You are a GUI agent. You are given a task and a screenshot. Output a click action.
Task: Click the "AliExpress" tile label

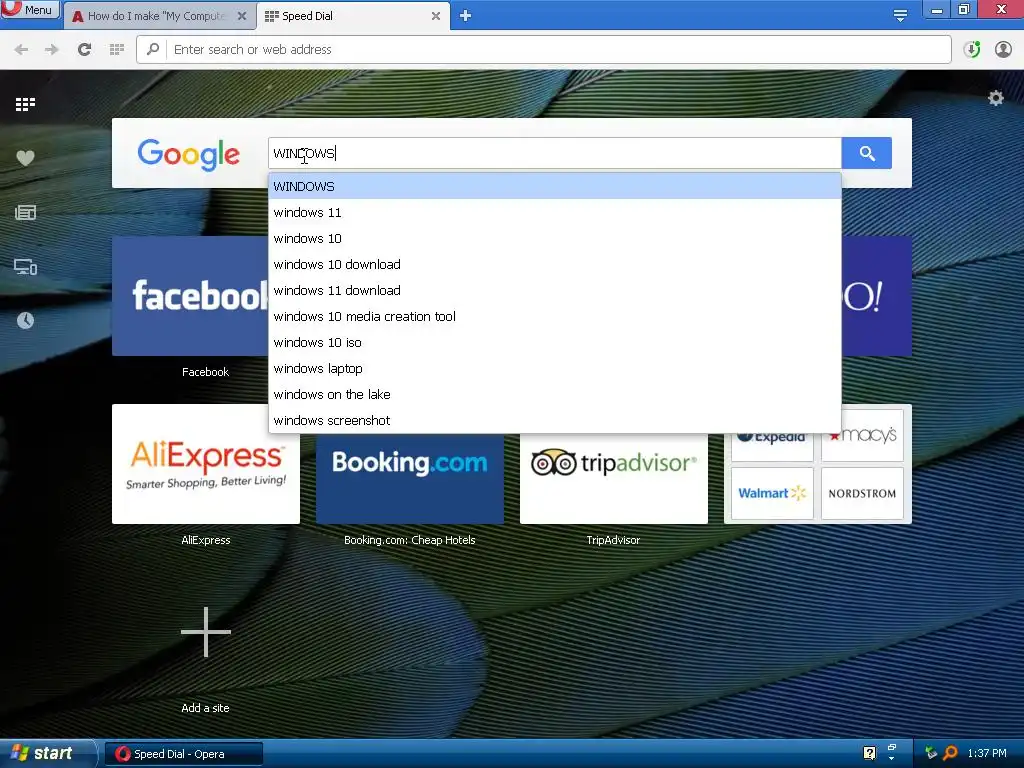(206, 540)
